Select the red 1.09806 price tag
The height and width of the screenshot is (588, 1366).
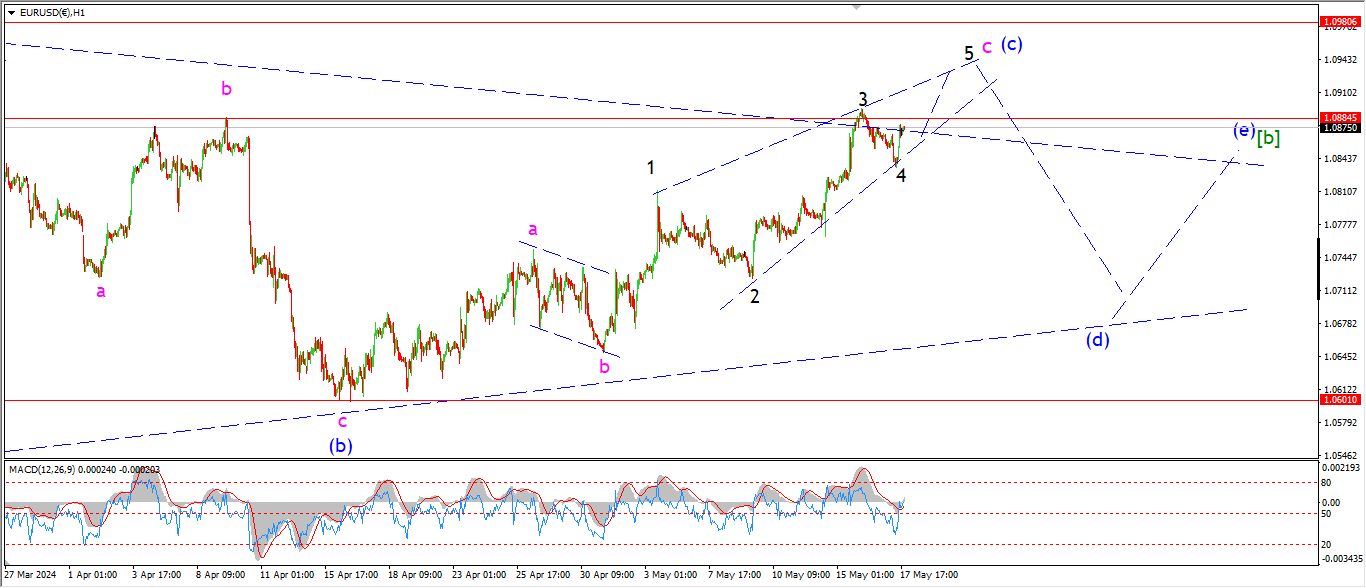(x=1339, y=21)
